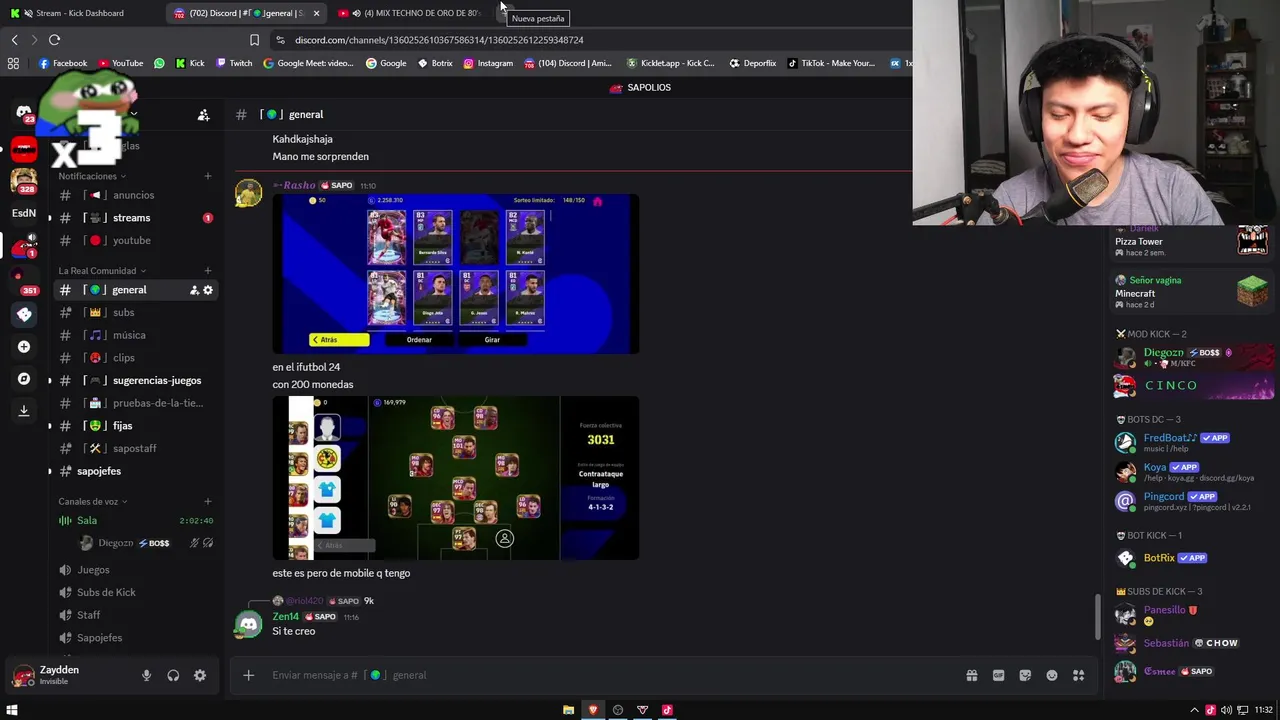Open server with 351 notification badge
The image size is (1280, 720).
point(24,282)
